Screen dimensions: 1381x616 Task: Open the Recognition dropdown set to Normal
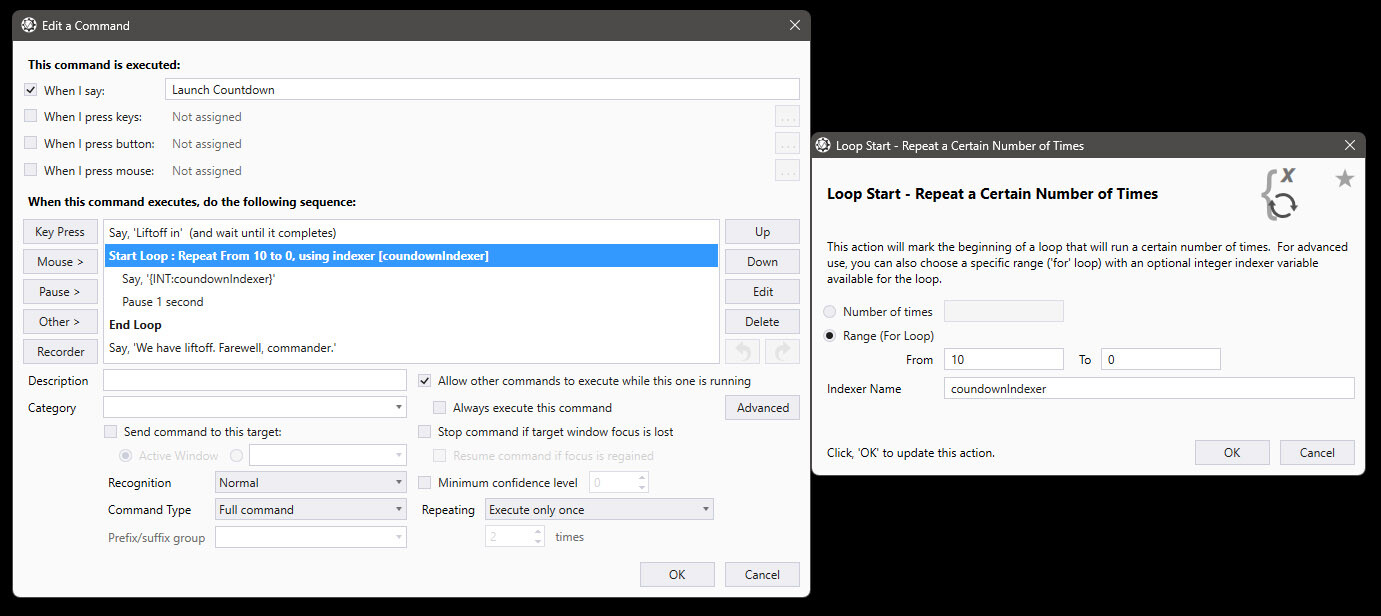tap(310, 482)
